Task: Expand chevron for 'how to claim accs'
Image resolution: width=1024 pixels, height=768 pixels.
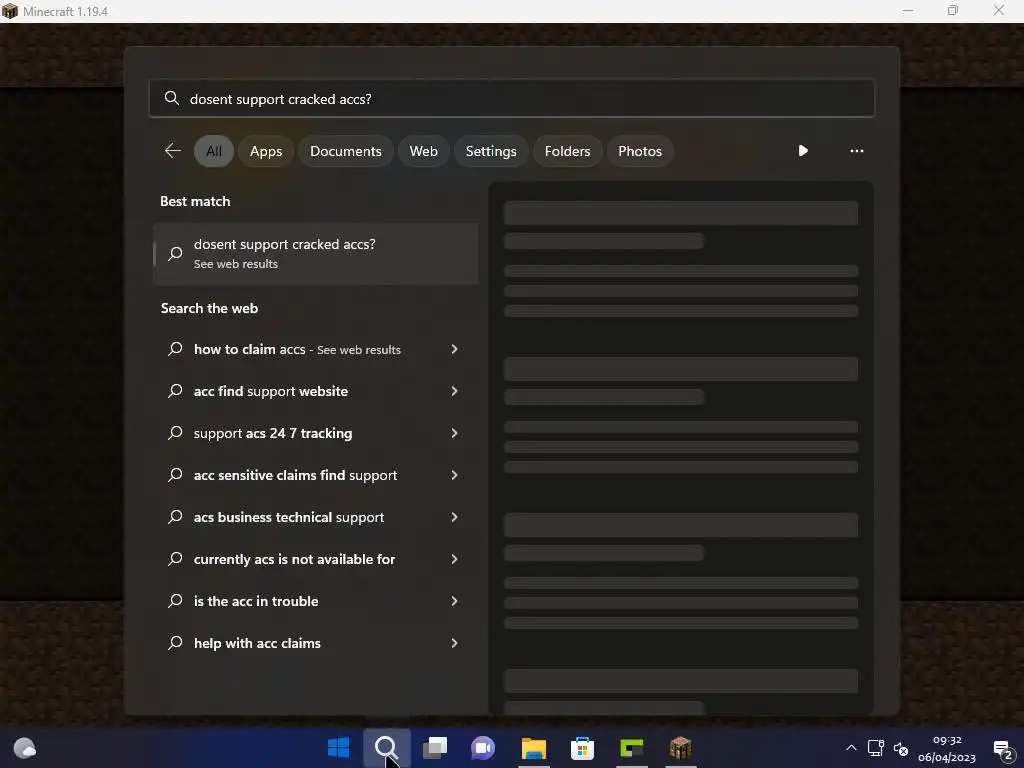Action: 455,349
